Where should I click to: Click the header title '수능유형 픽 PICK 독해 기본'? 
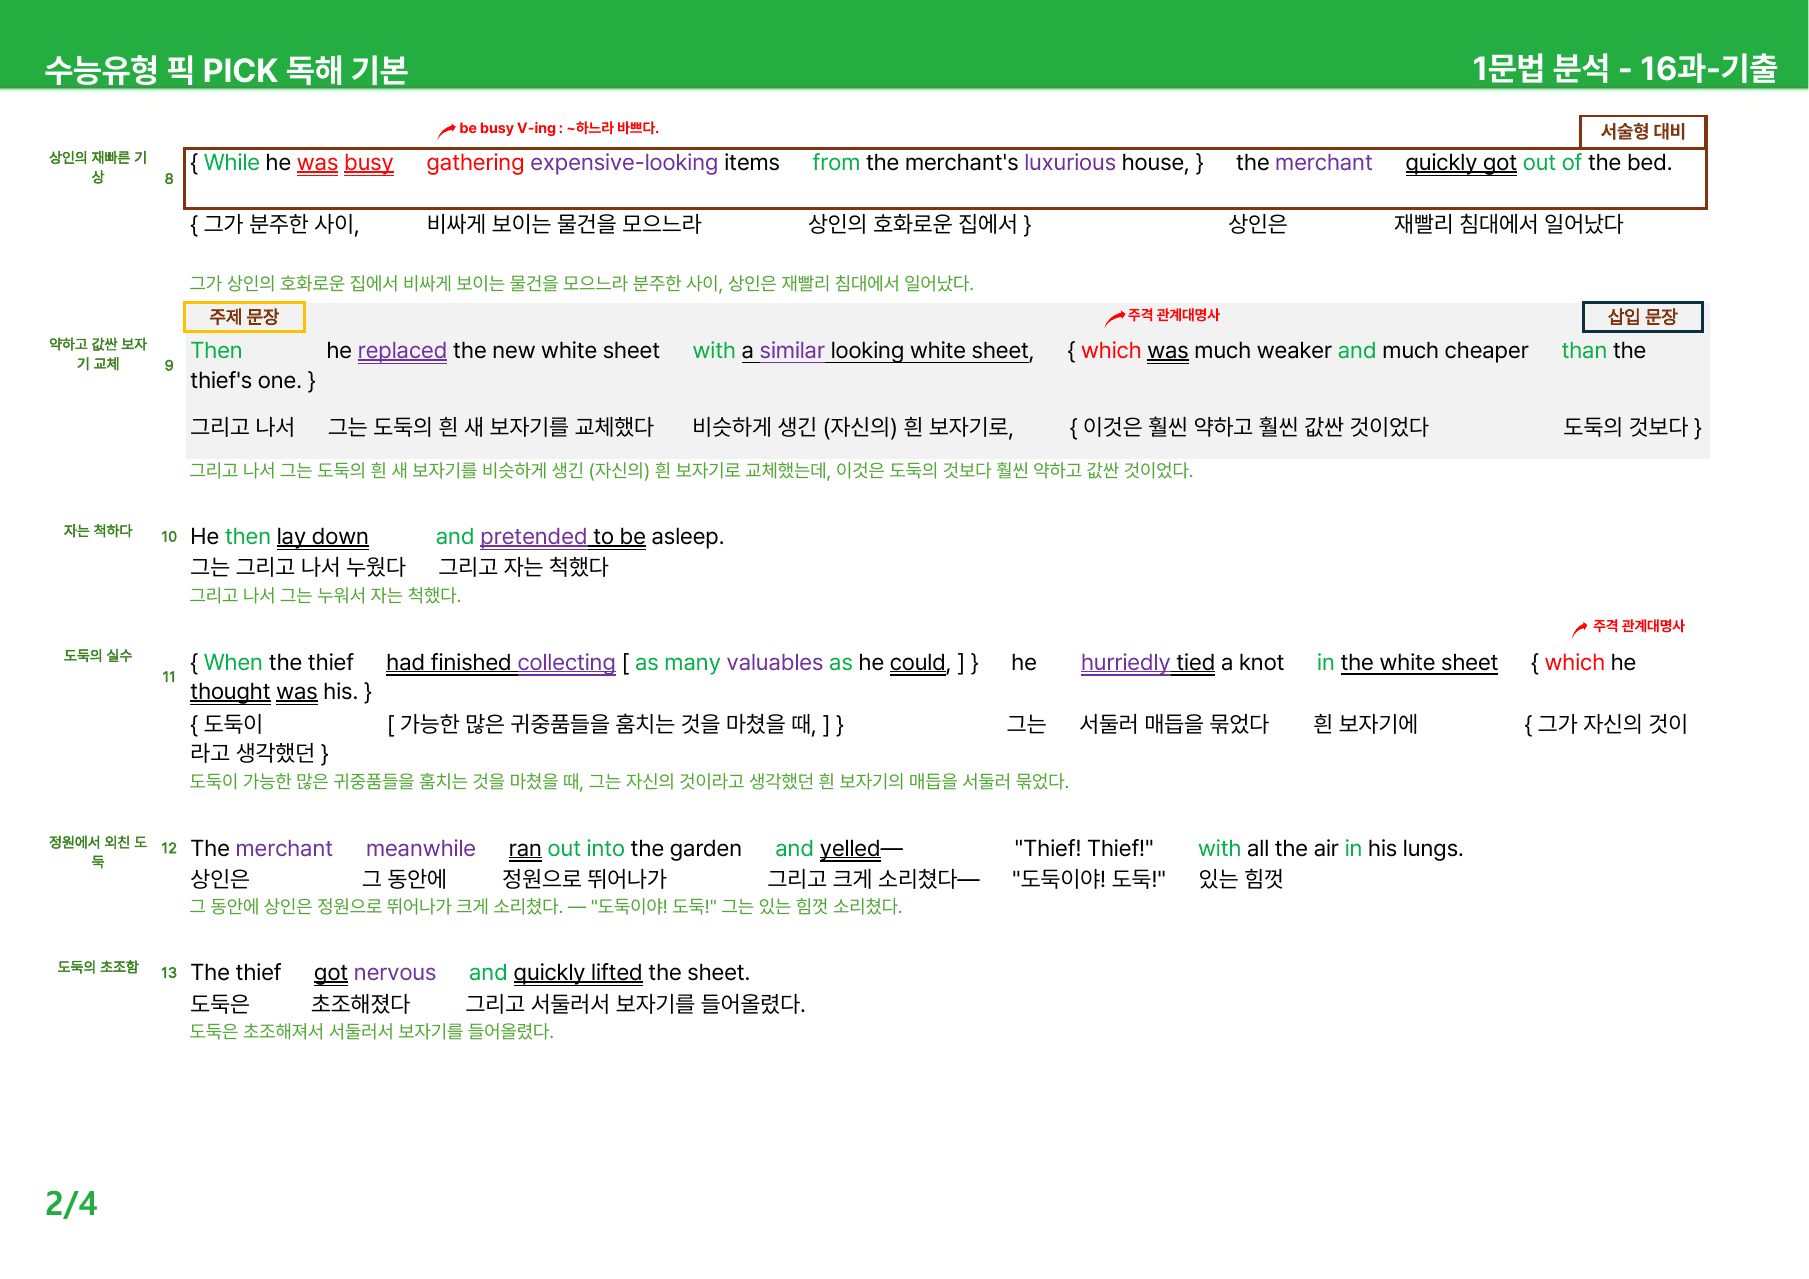point(226,70)
